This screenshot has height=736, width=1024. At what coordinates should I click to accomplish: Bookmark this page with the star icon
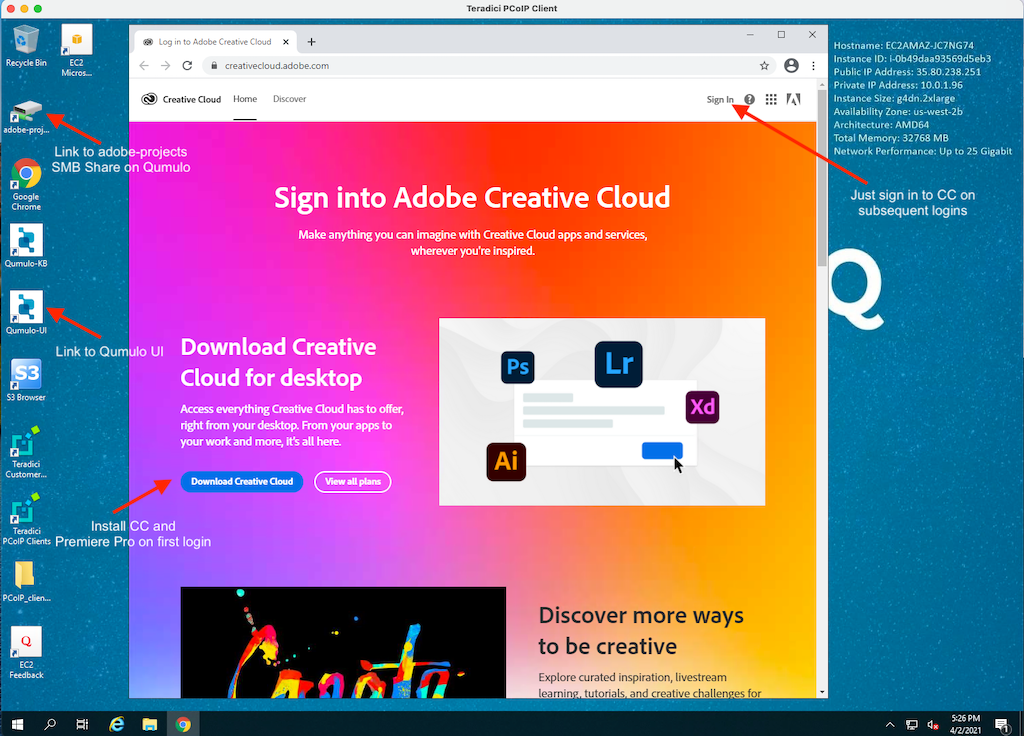click(x=764, y=65)
